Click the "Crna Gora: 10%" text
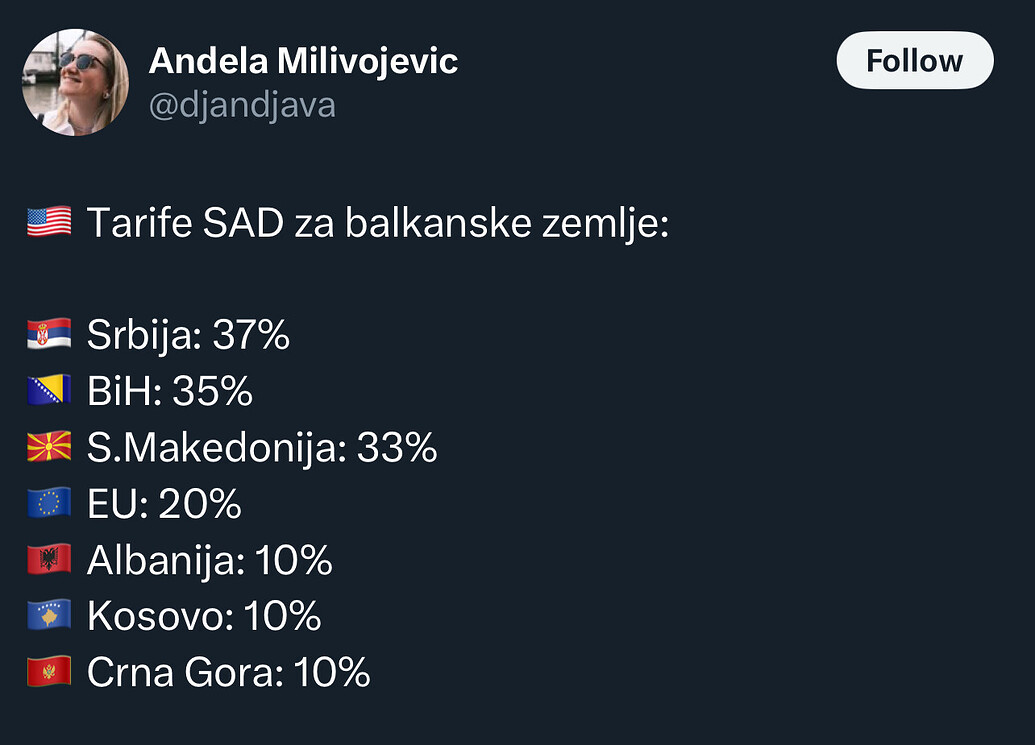 (228, 672)
